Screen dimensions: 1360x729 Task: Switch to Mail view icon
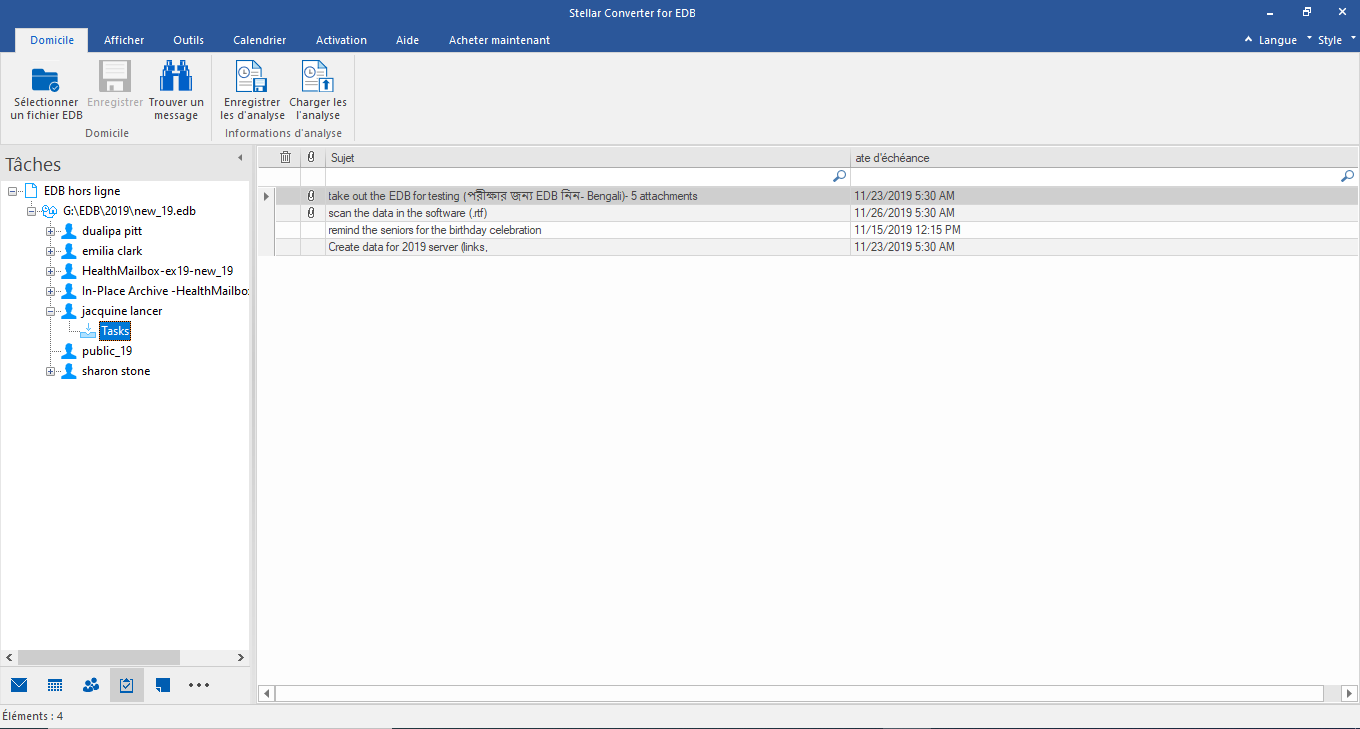pyautogui.click(x=19, y=685)
